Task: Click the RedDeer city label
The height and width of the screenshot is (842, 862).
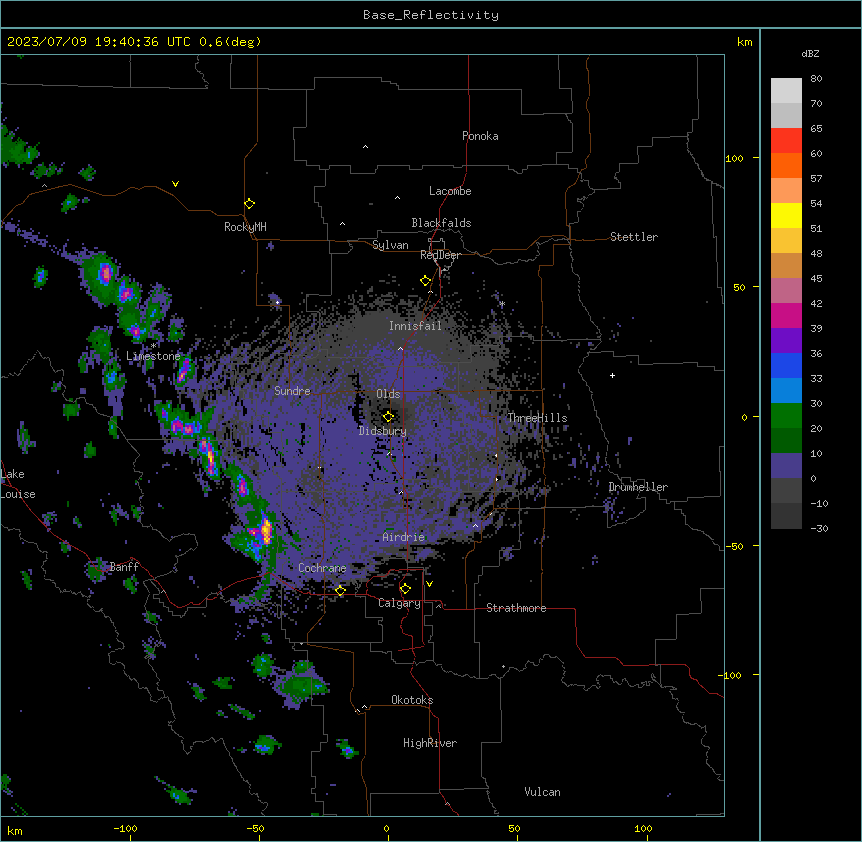Action: pyautogui.click(x=440, y=255)
